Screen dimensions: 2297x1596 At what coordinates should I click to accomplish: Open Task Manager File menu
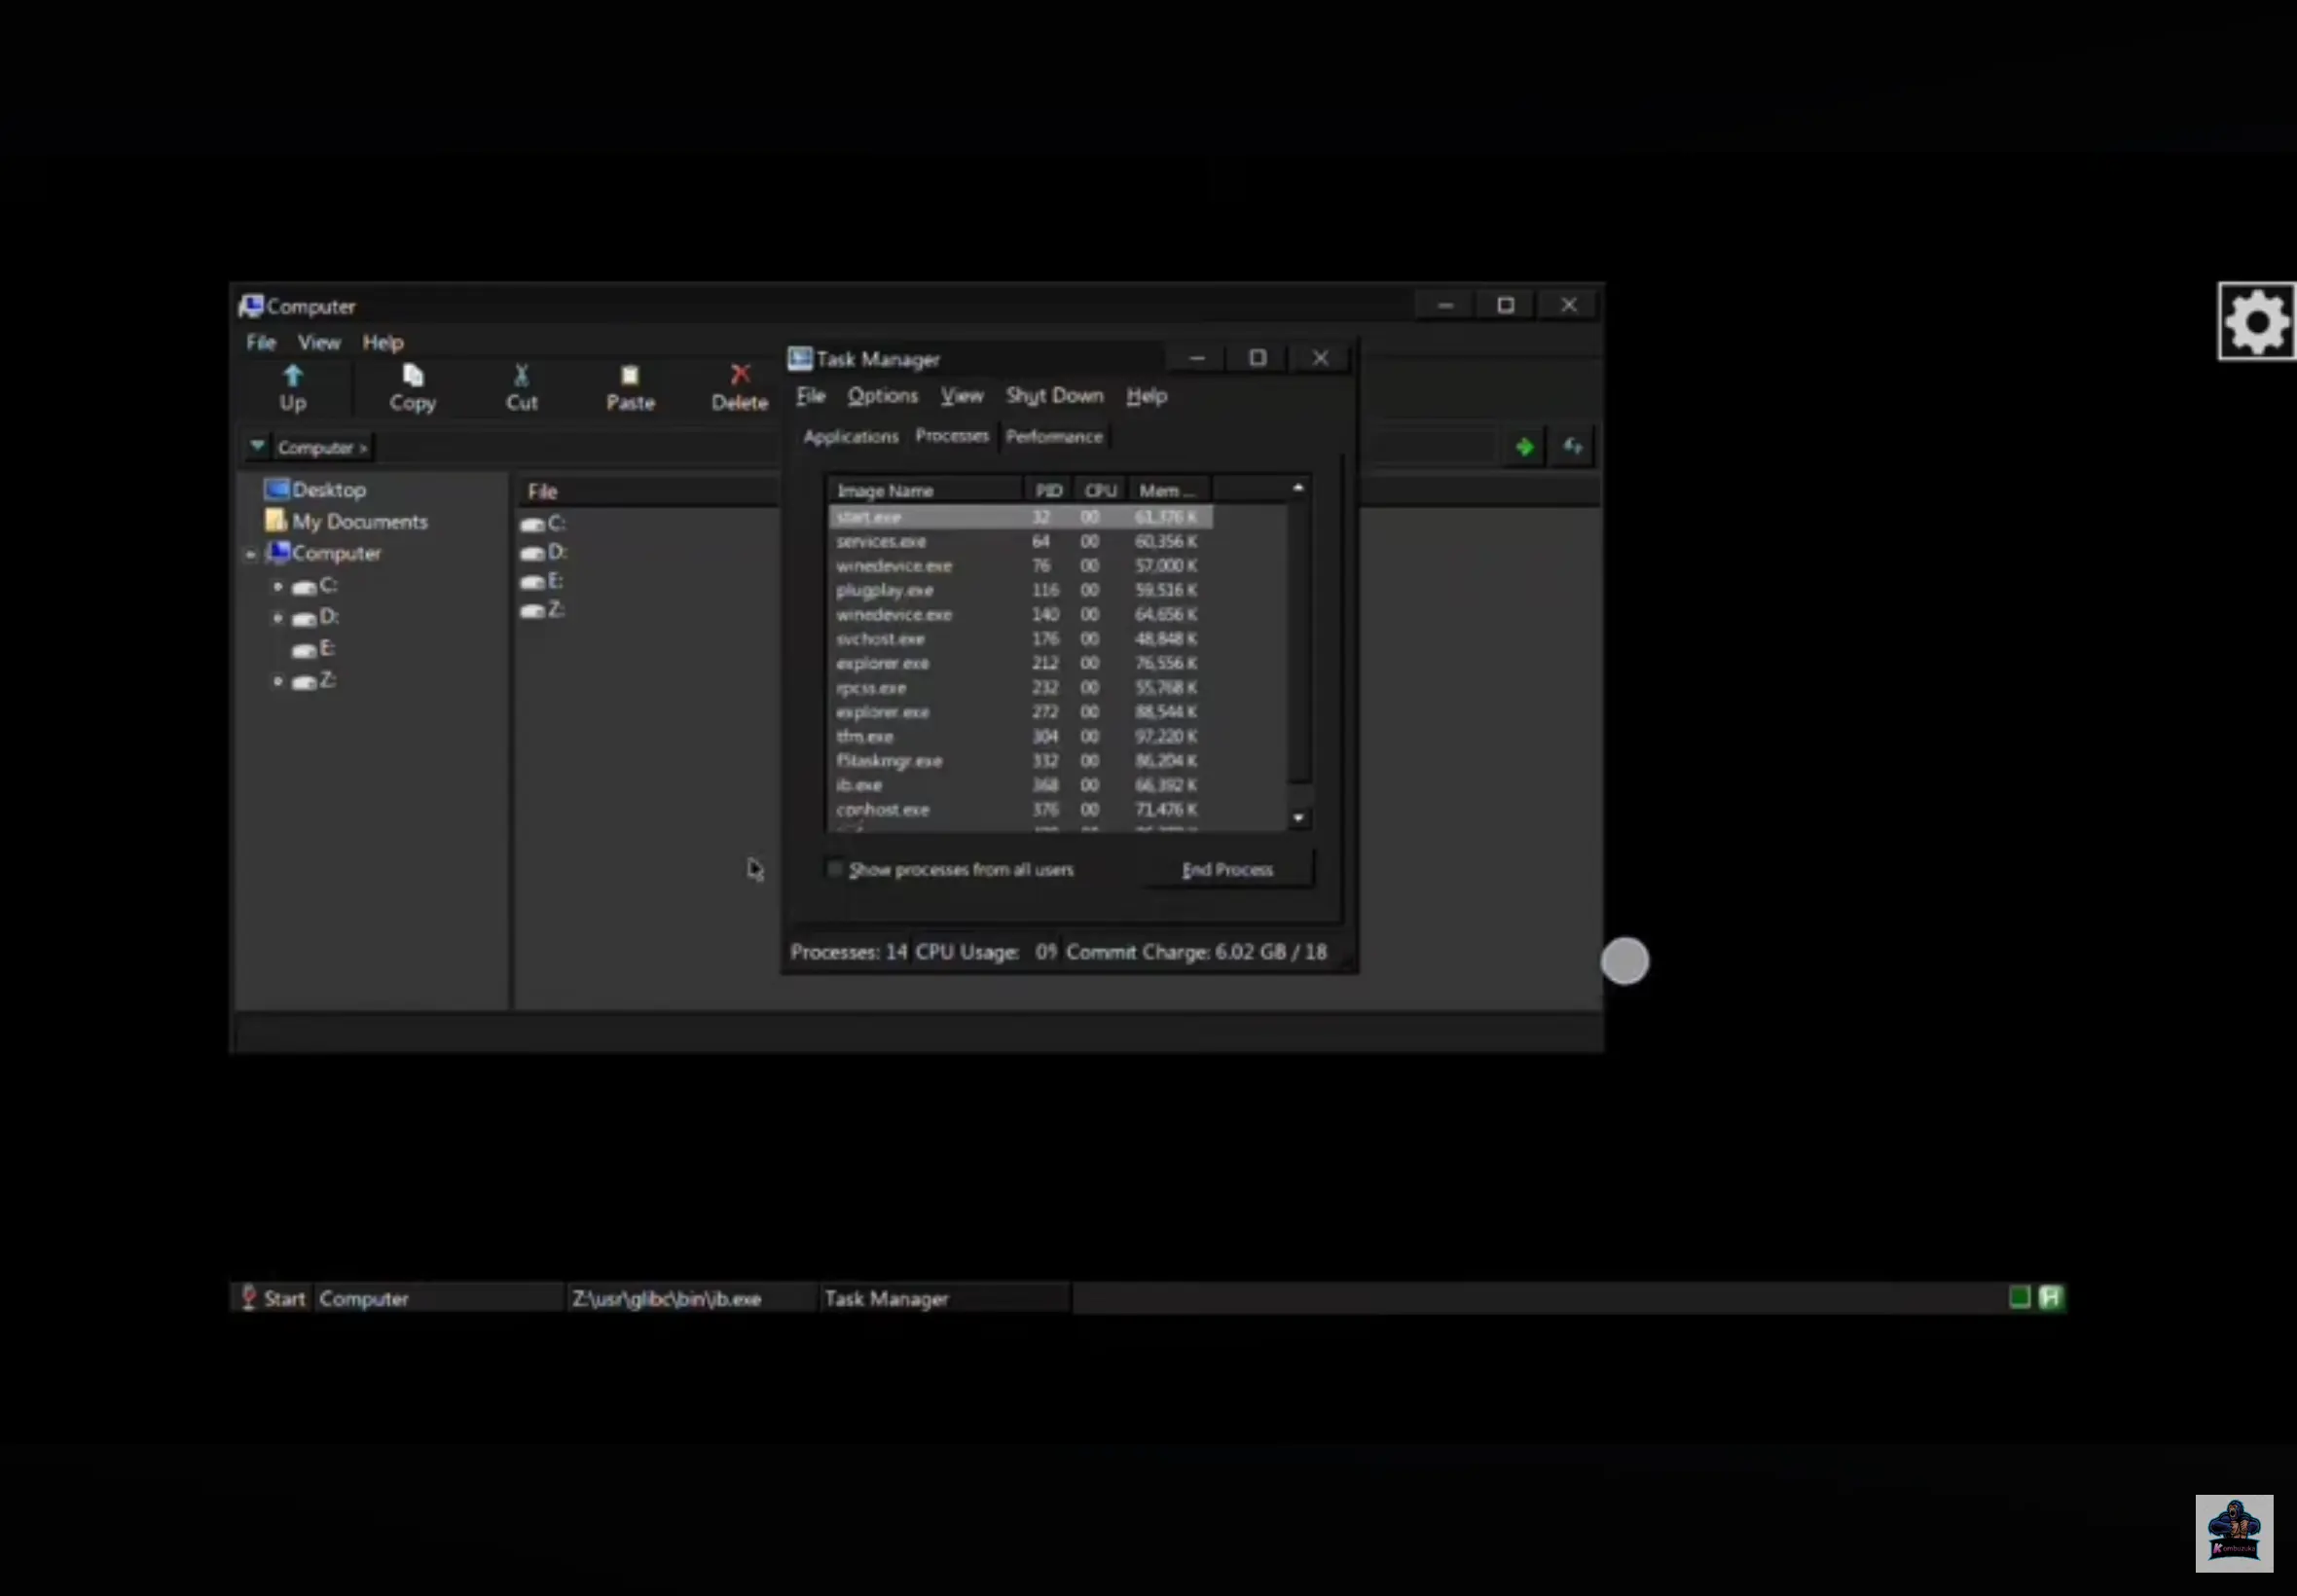(811, 396)
